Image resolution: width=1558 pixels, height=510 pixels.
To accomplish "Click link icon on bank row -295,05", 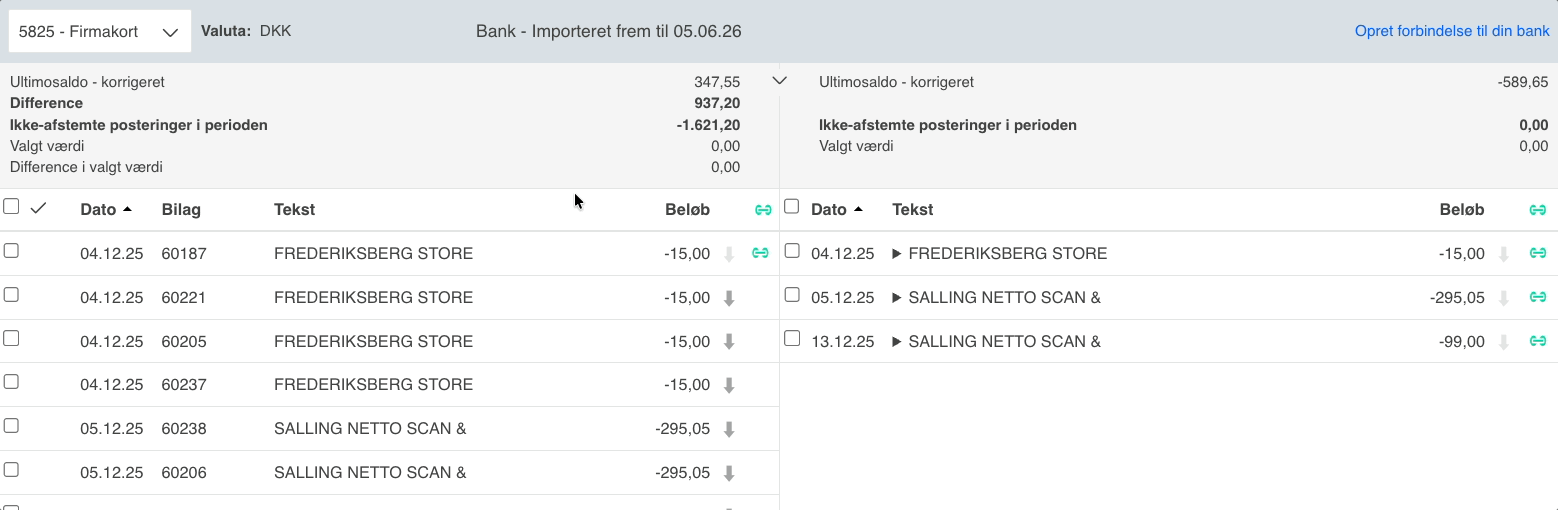I will [1538, 298].
